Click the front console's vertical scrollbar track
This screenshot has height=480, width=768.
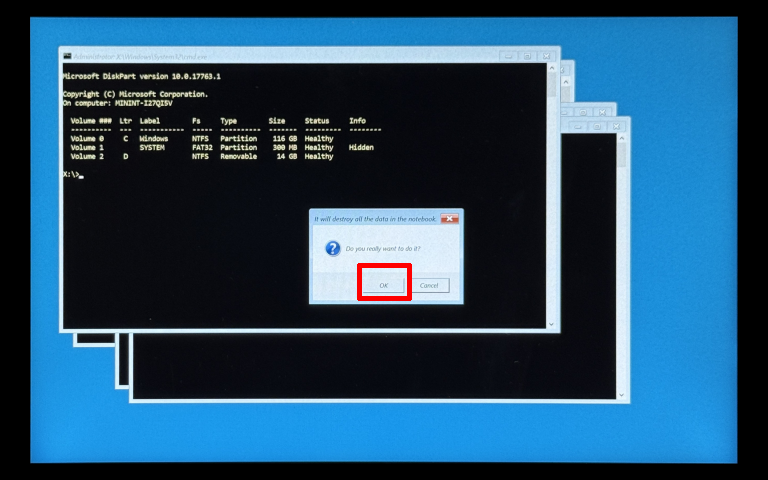pos(552,200)
